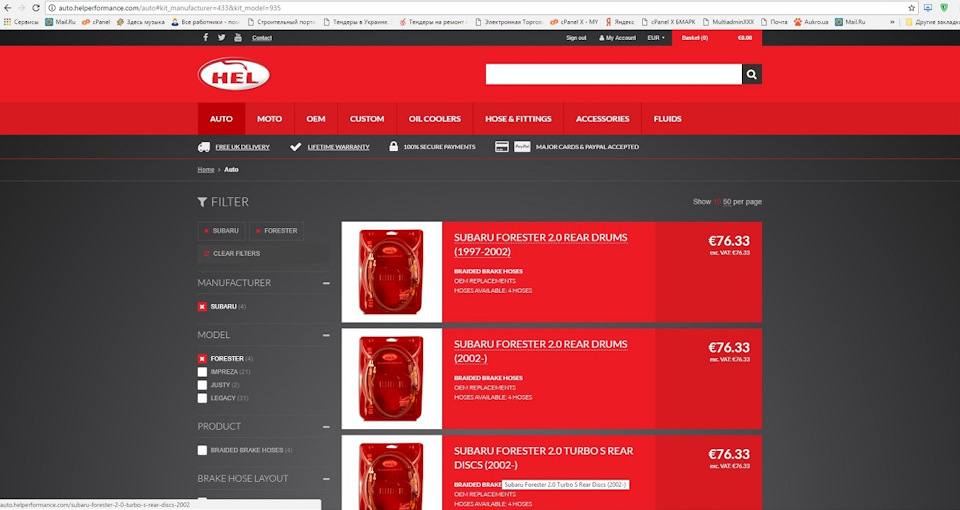Uncheck the Forester model checkbox
This screenshot has height=510, width=960.
[202, 359]
